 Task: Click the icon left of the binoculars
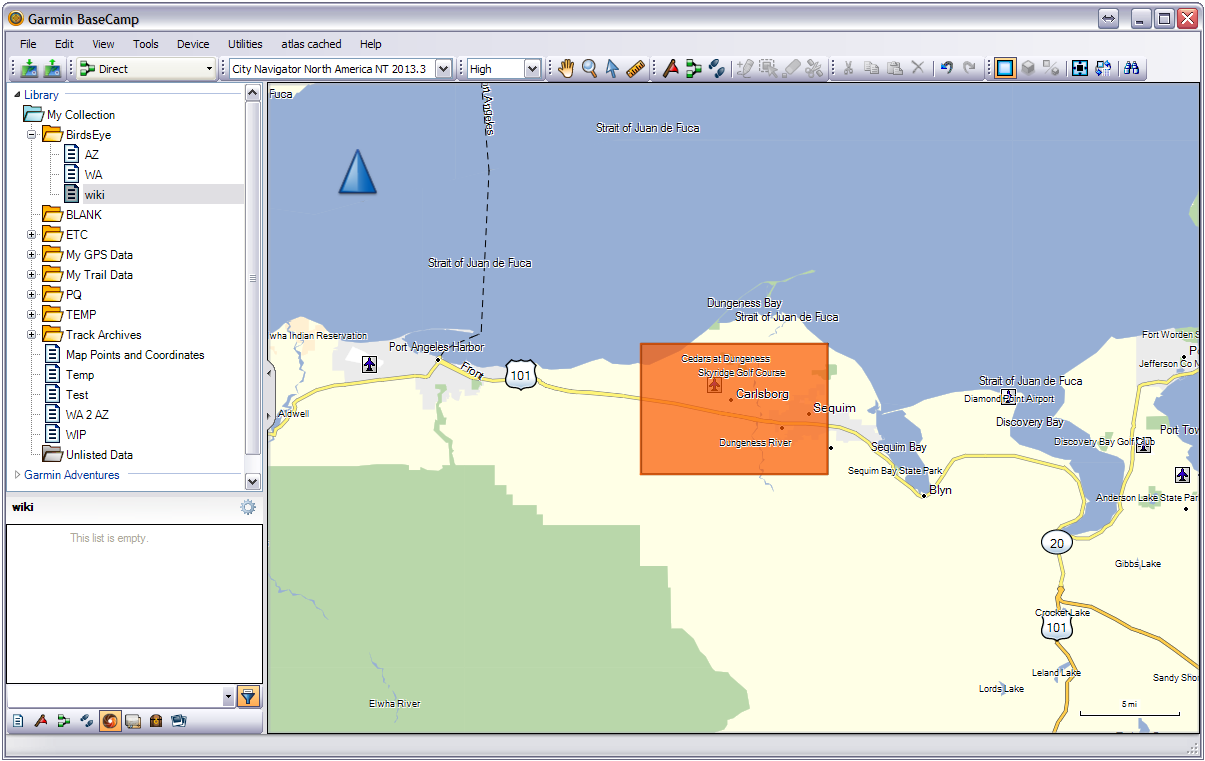1103,68
